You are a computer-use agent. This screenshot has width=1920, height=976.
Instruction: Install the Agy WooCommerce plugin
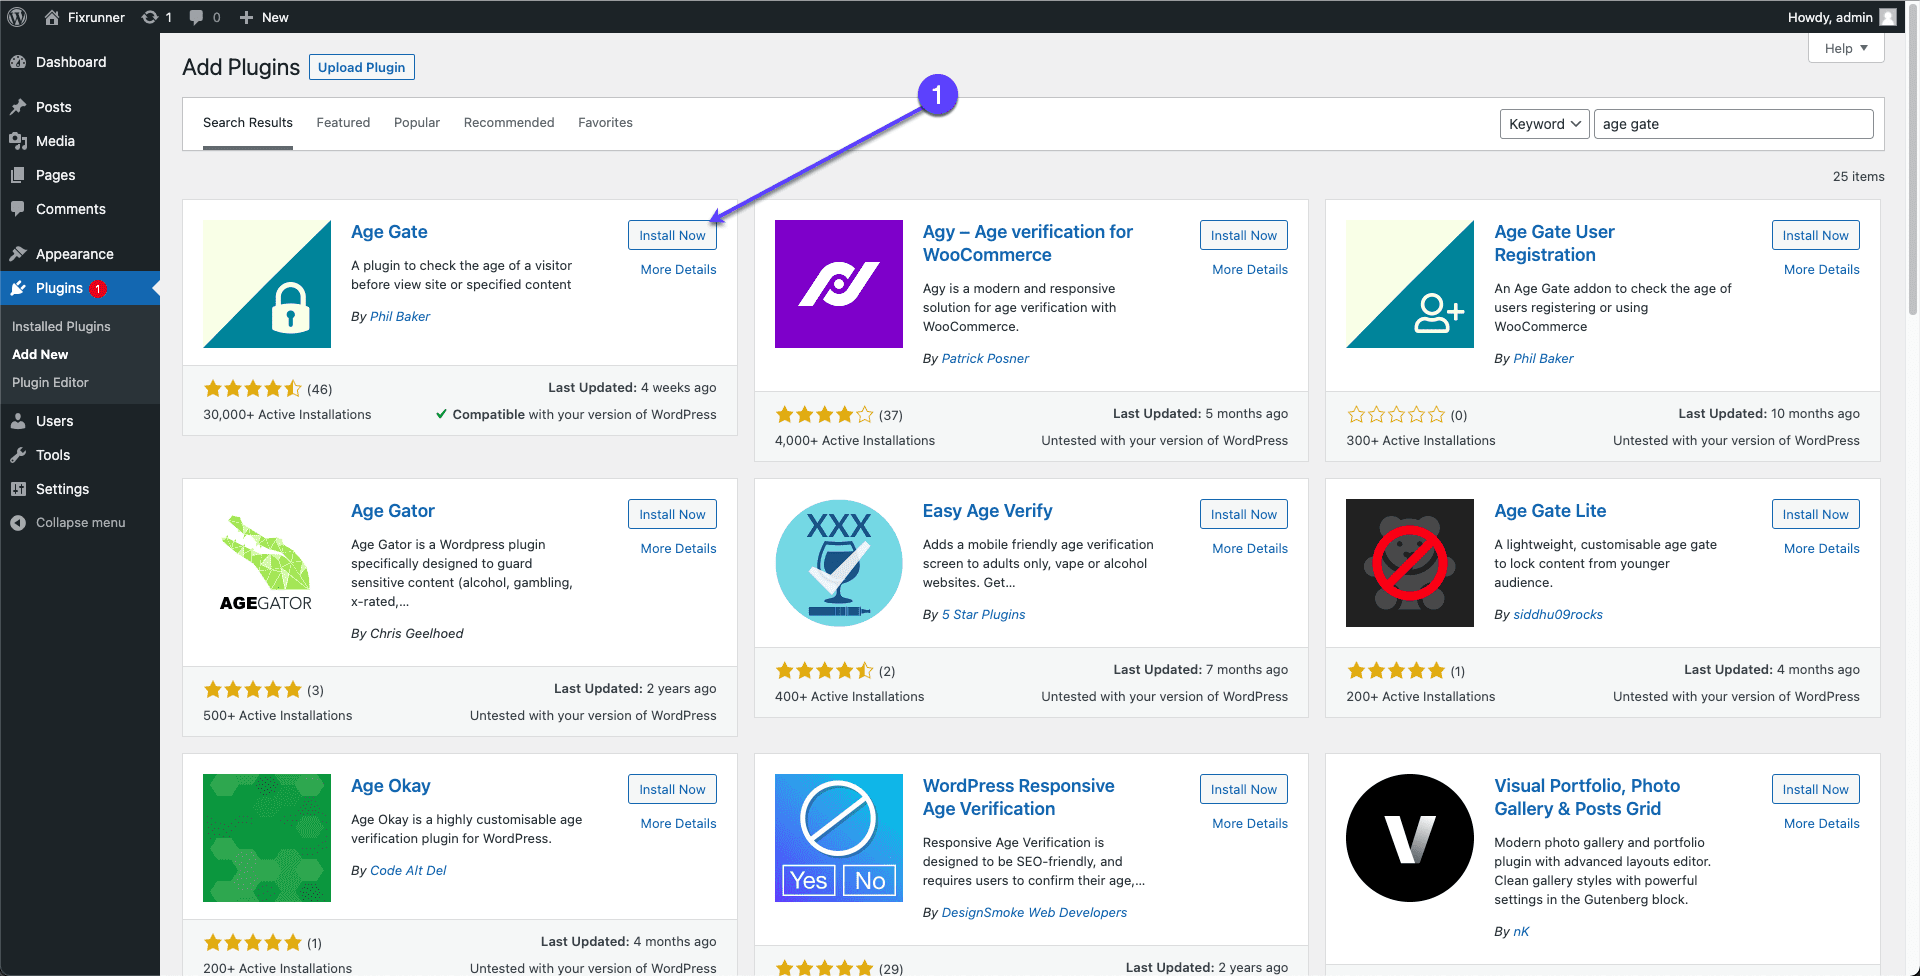pos(1244,235)
